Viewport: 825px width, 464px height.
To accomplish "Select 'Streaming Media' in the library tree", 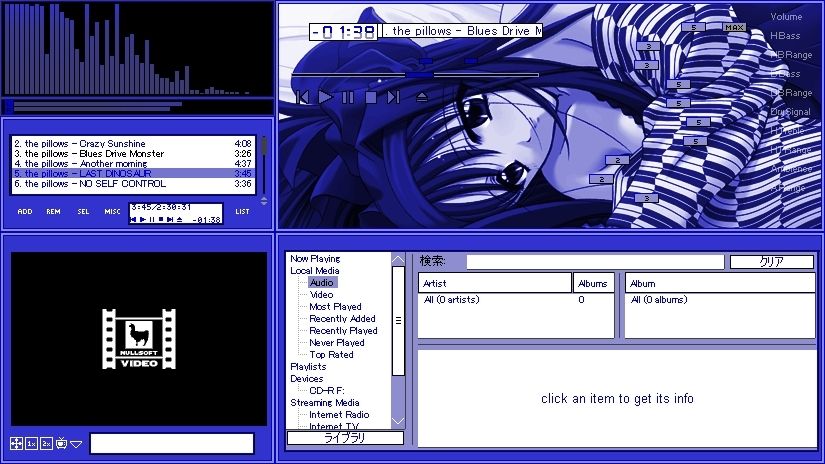I will [x=325, y=403].
